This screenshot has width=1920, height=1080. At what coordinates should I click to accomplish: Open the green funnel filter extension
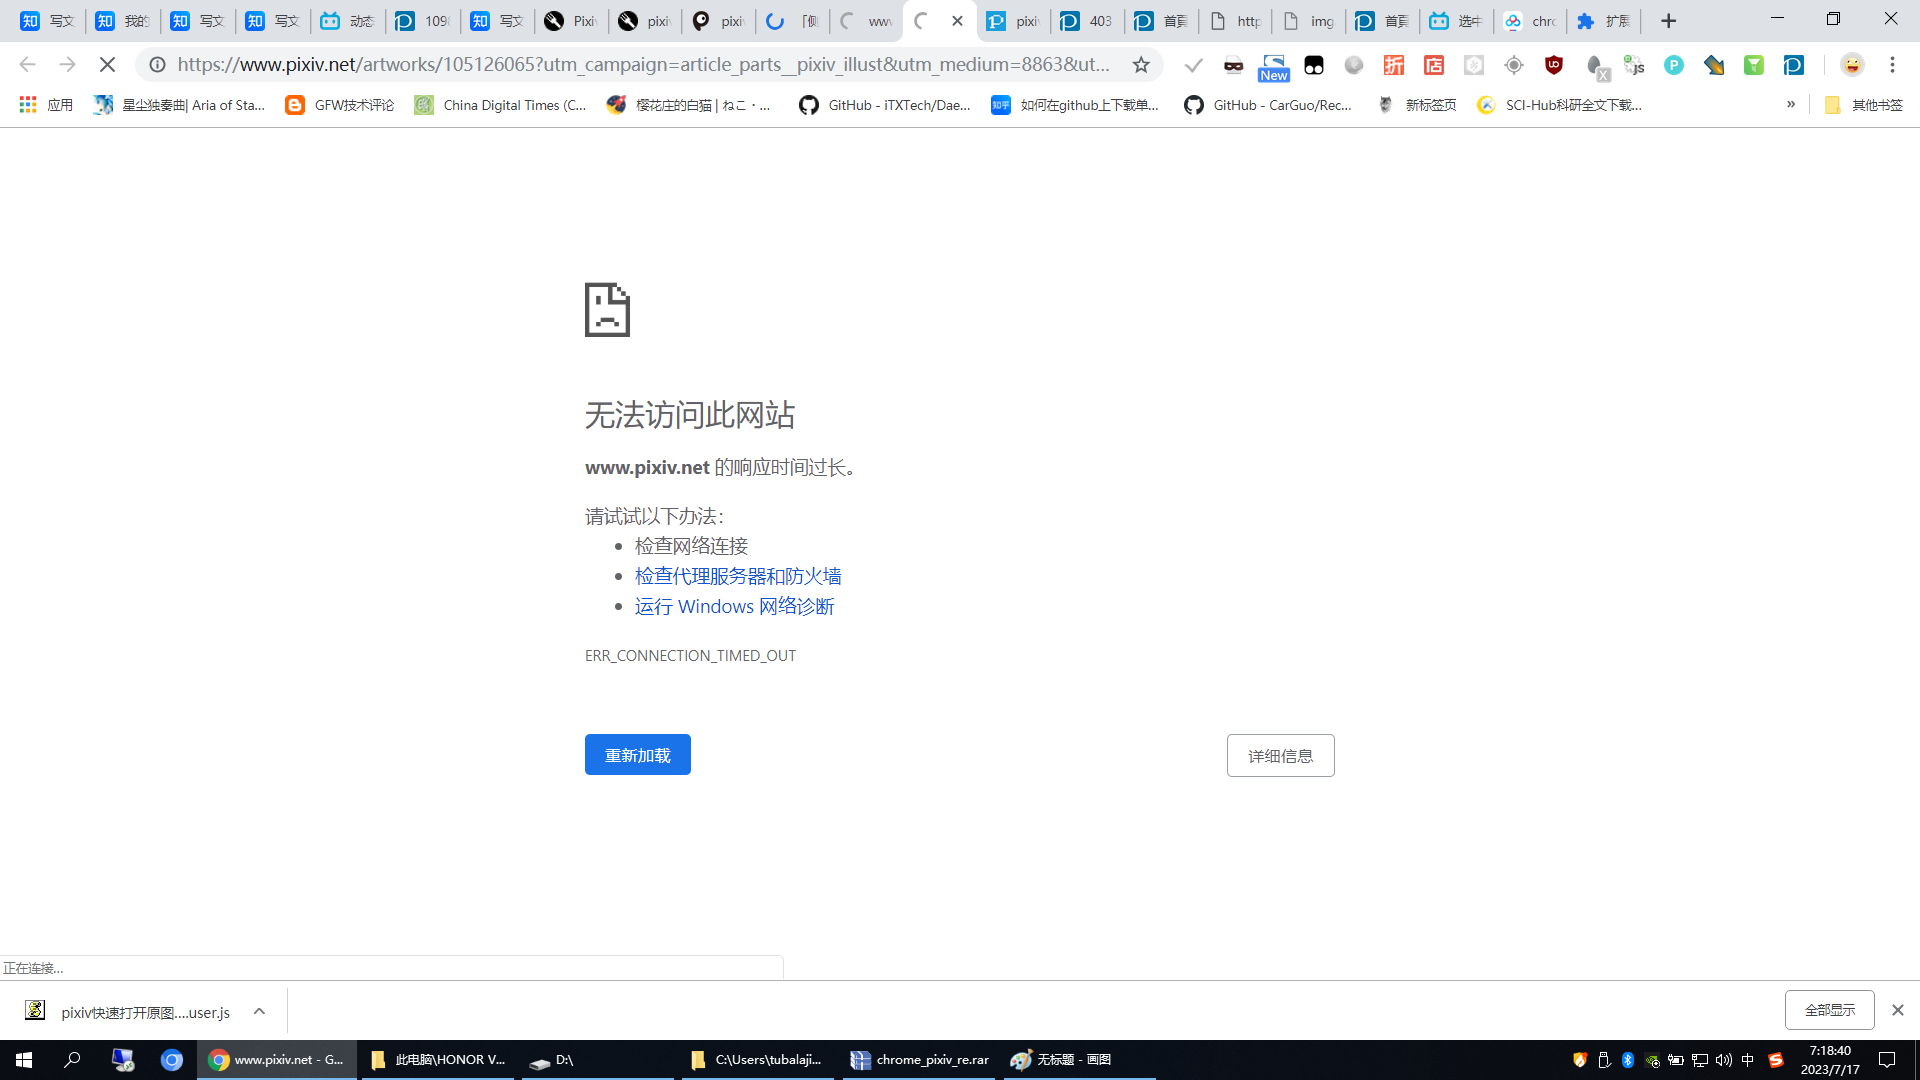point(1753,65)
